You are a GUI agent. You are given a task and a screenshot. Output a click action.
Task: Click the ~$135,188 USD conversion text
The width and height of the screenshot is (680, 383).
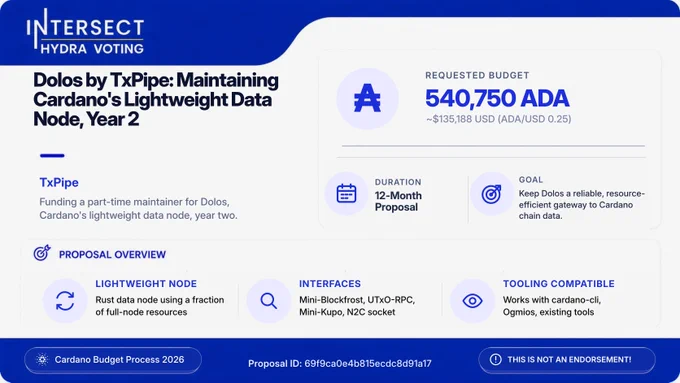pos(498,119)
